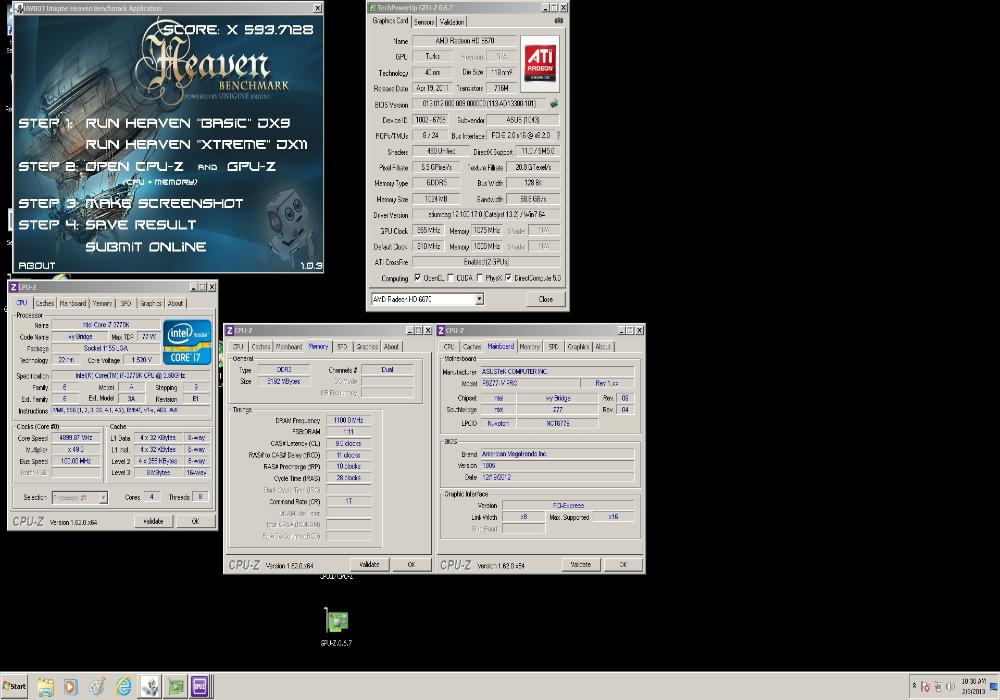Click About in Heaven window
The height and width of the screenshot is (700, 1000).
coord(36,265)
